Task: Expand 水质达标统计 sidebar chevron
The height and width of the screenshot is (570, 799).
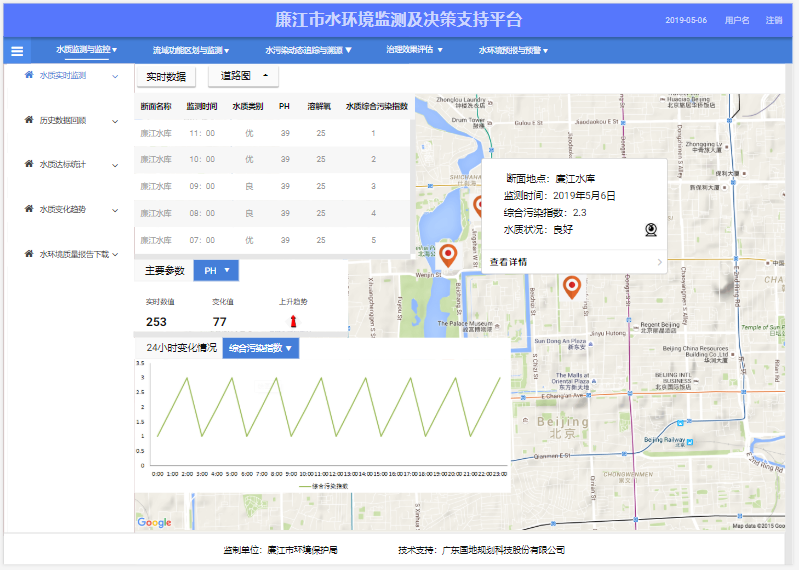Action: click(x=115, y=166)
